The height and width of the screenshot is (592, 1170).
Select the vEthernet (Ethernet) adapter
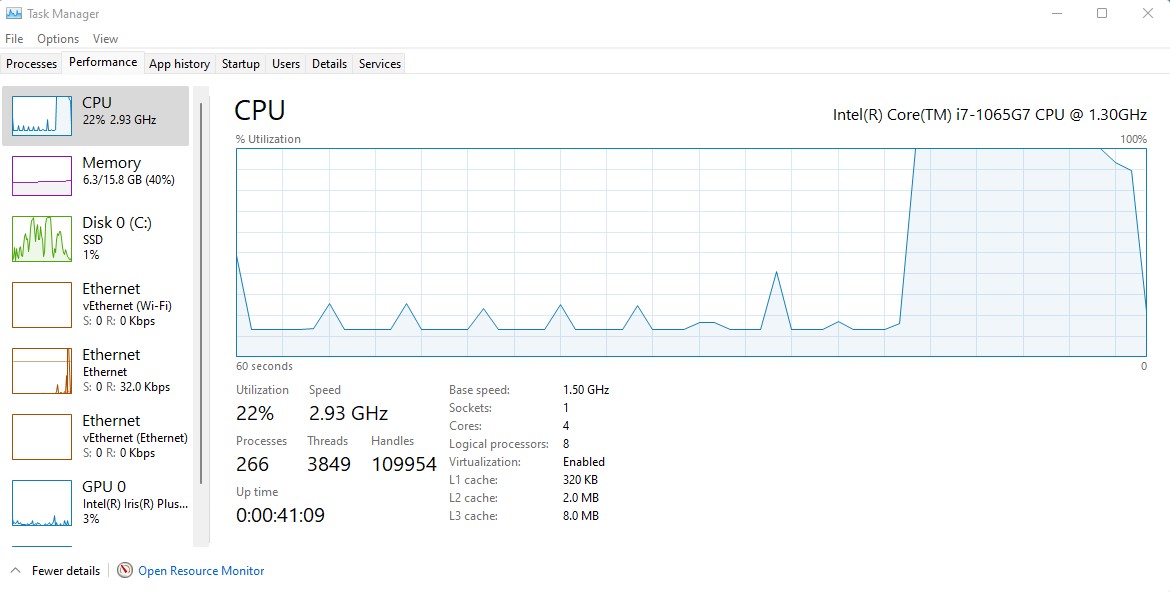pos(97,437)
